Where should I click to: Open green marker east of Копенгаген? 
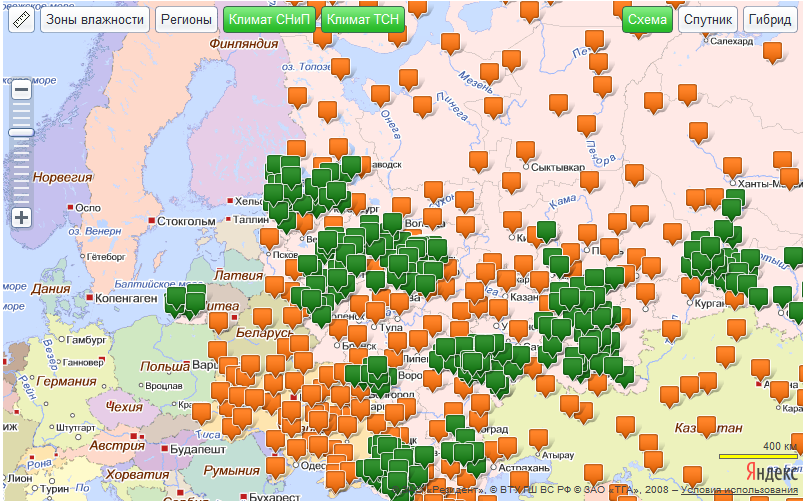click(x=177, y=298)
